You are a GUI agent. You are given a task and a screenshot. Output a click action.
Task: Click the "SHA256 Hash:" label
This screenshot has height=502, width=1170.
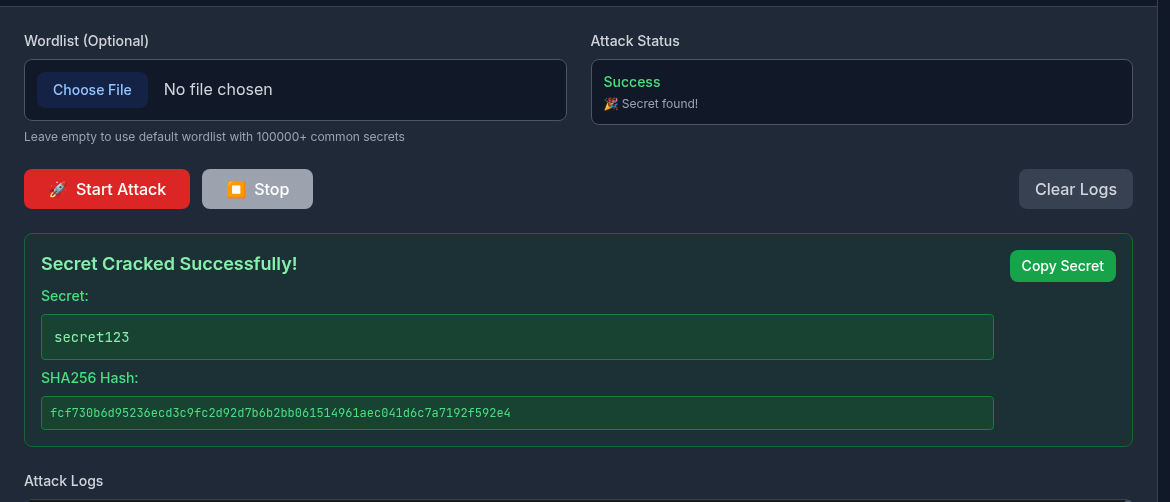[89, 378]
